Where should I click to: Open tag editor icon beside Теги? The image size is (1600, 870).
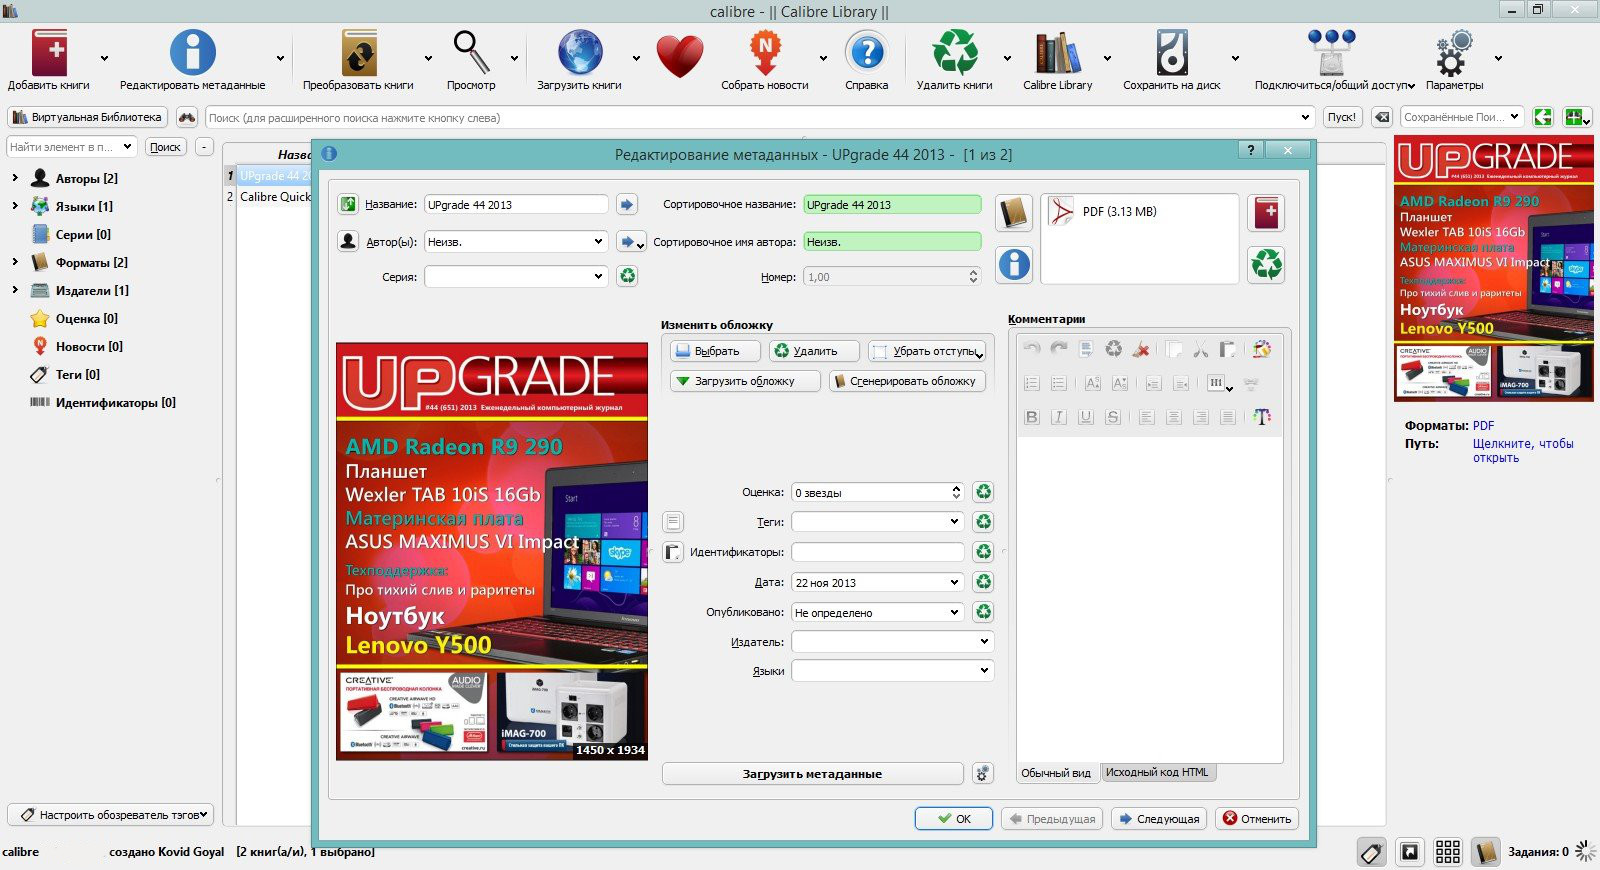coord(673,522)
